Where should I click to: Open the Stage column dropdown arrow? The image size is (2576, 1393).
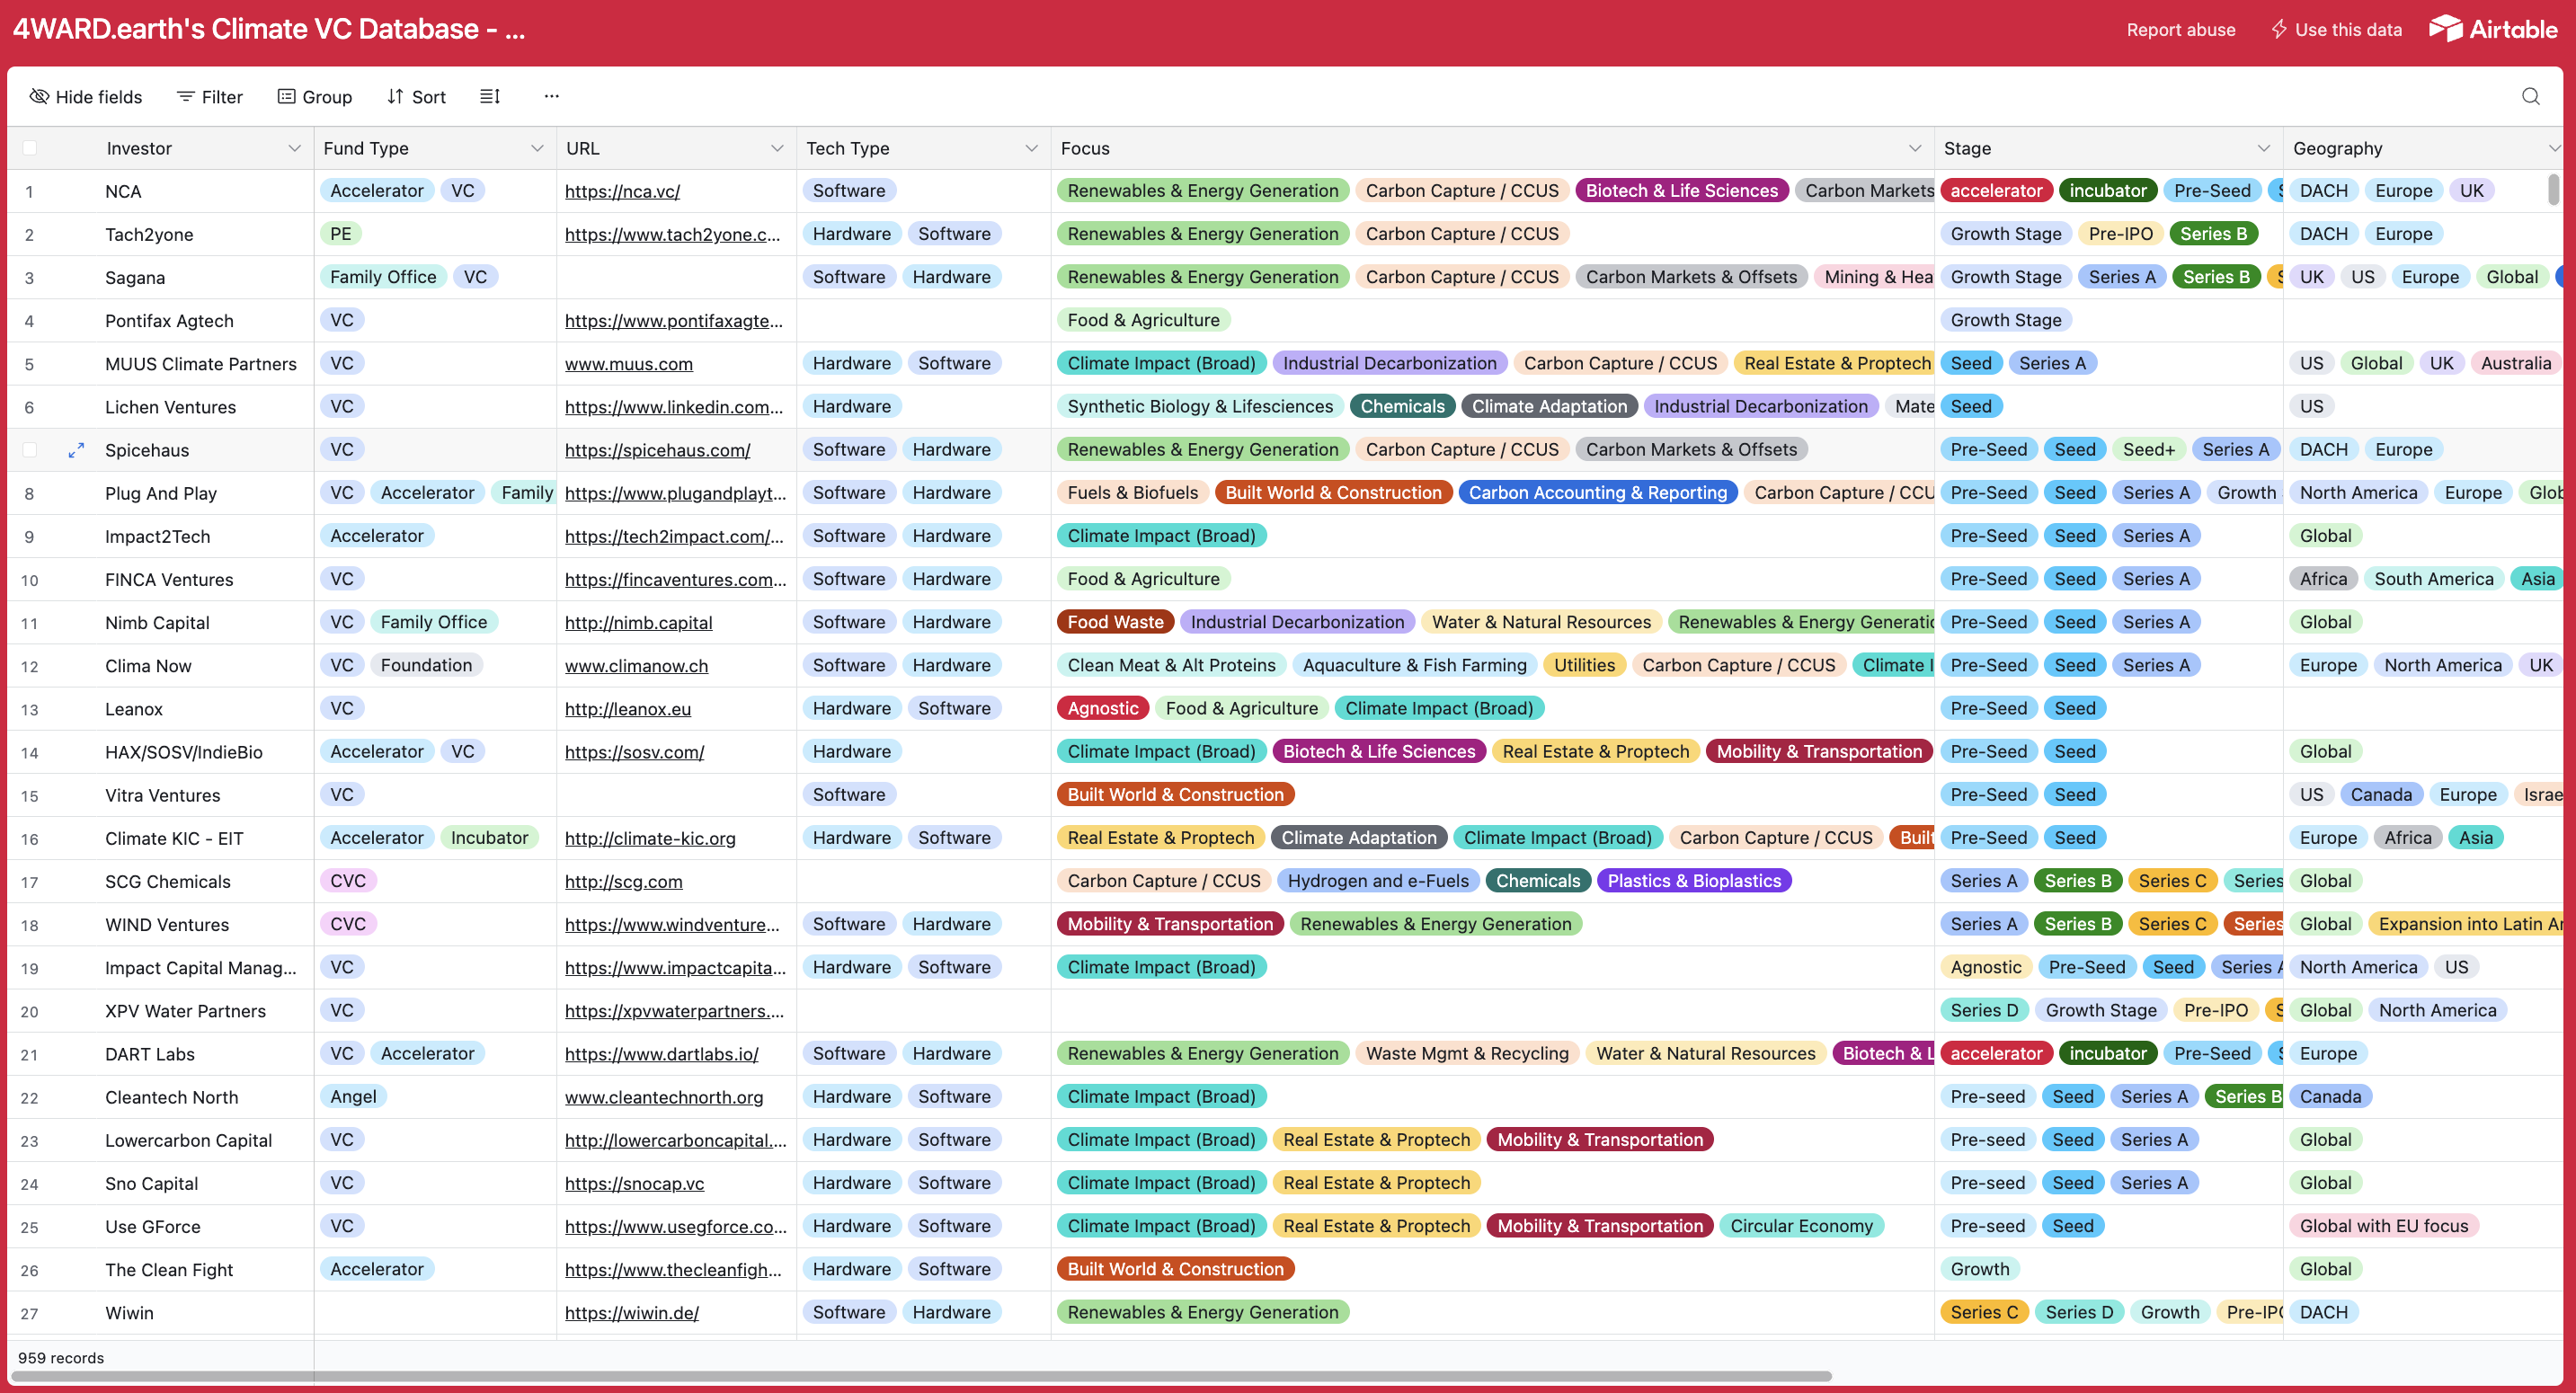pyautogui.click(x=2263, y=148)
